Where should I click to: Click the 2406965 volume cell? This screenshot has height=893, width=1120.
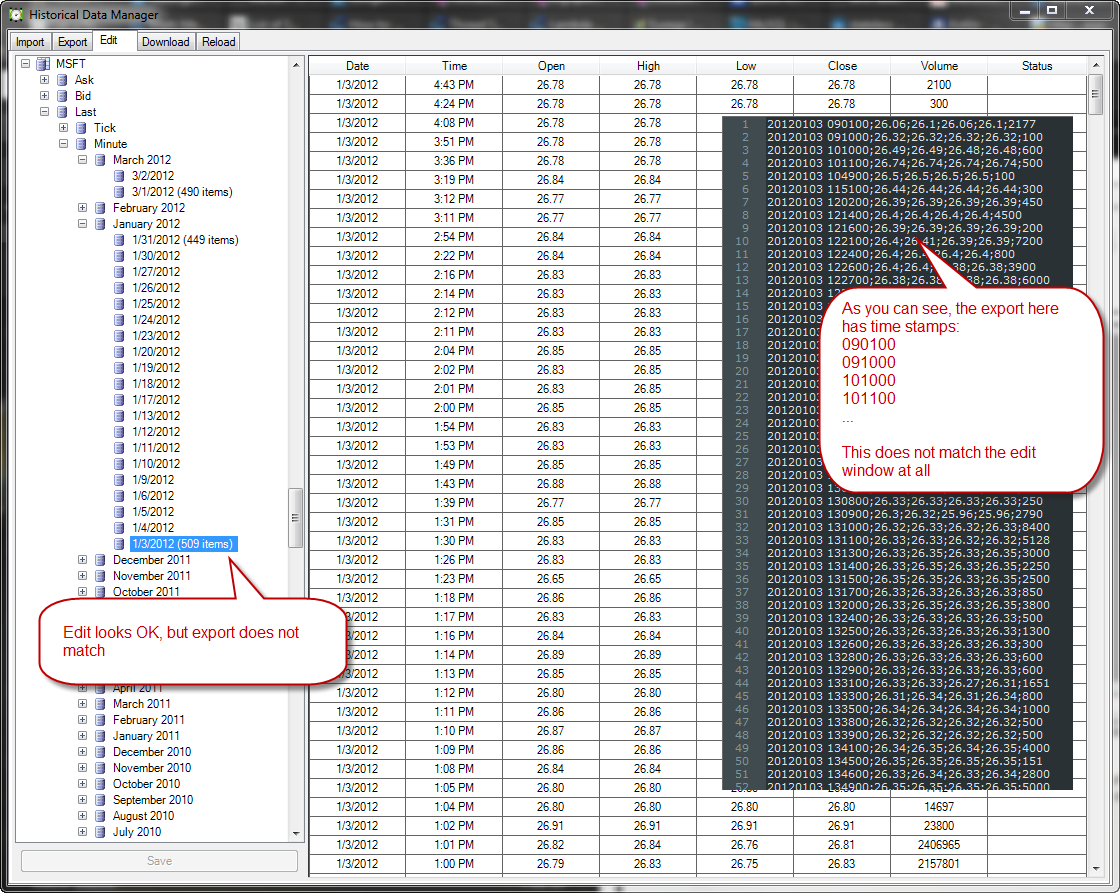point(939,845)
